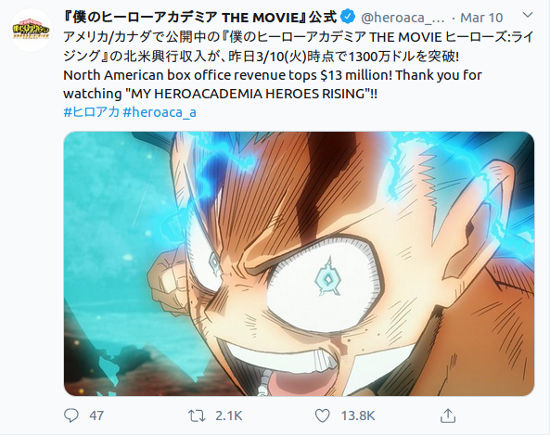550x435 pixels.
Task: Click the 13.8K likes count
Action: coord(358,416)
